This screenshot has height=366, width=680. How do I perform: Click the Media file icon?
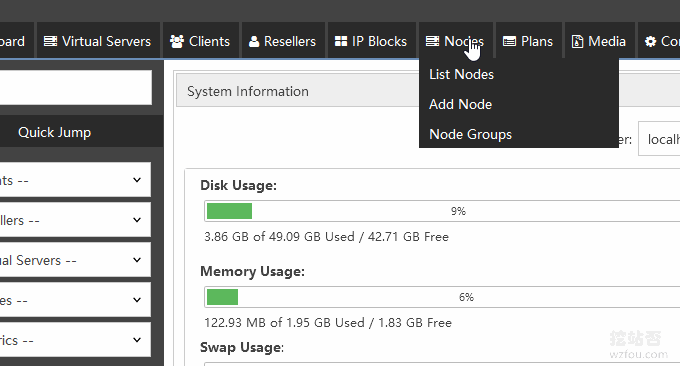(577, 42)
